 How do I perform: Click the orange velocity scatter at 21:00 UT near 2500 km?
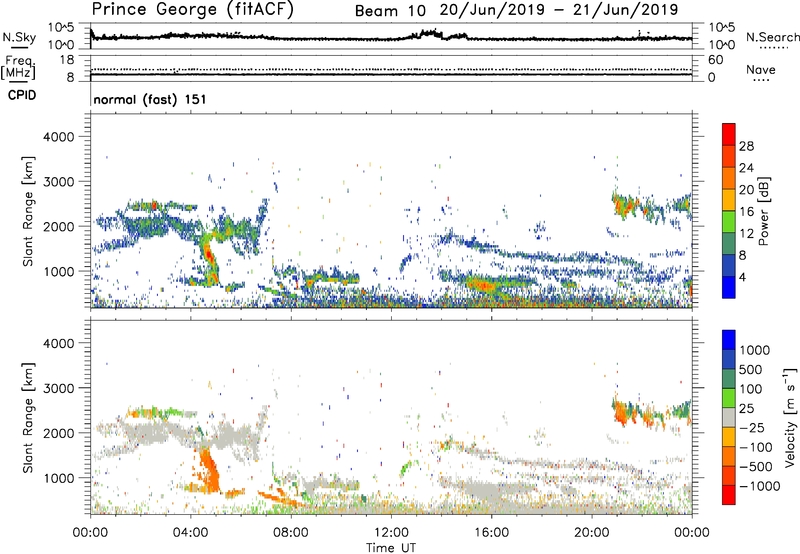click(621, 412)
